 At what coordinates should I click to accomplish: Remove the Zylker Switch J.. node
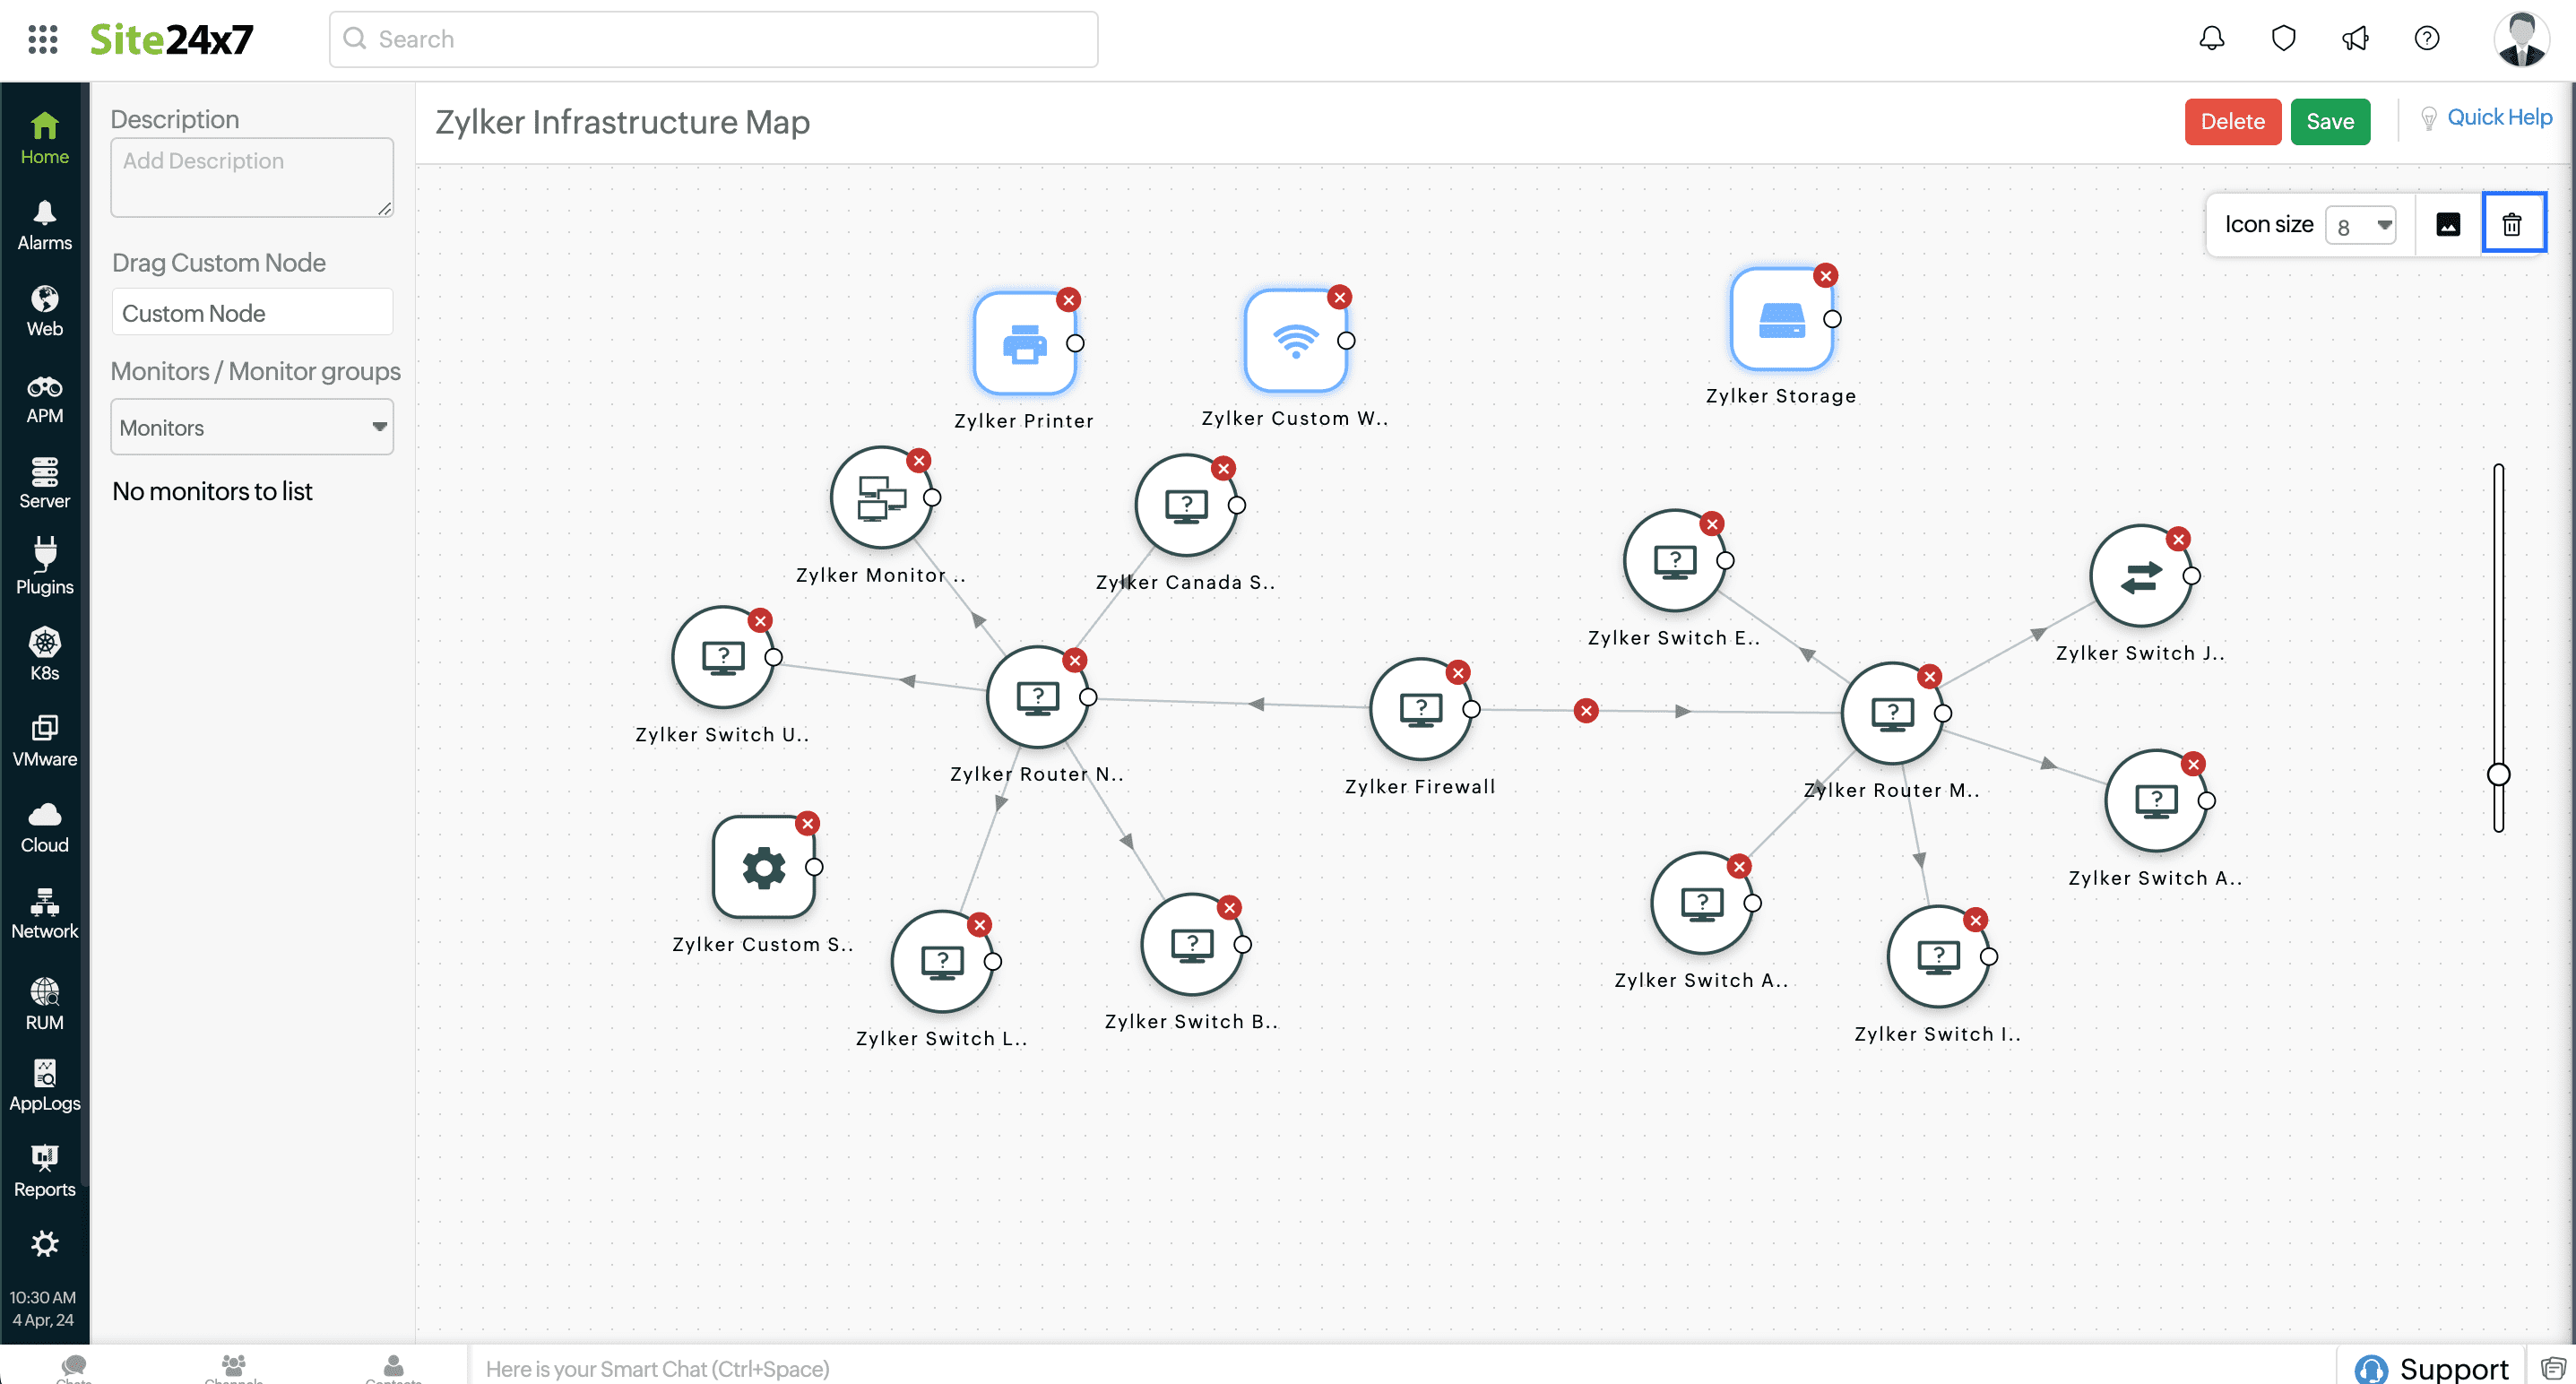tap(2179, 539)
